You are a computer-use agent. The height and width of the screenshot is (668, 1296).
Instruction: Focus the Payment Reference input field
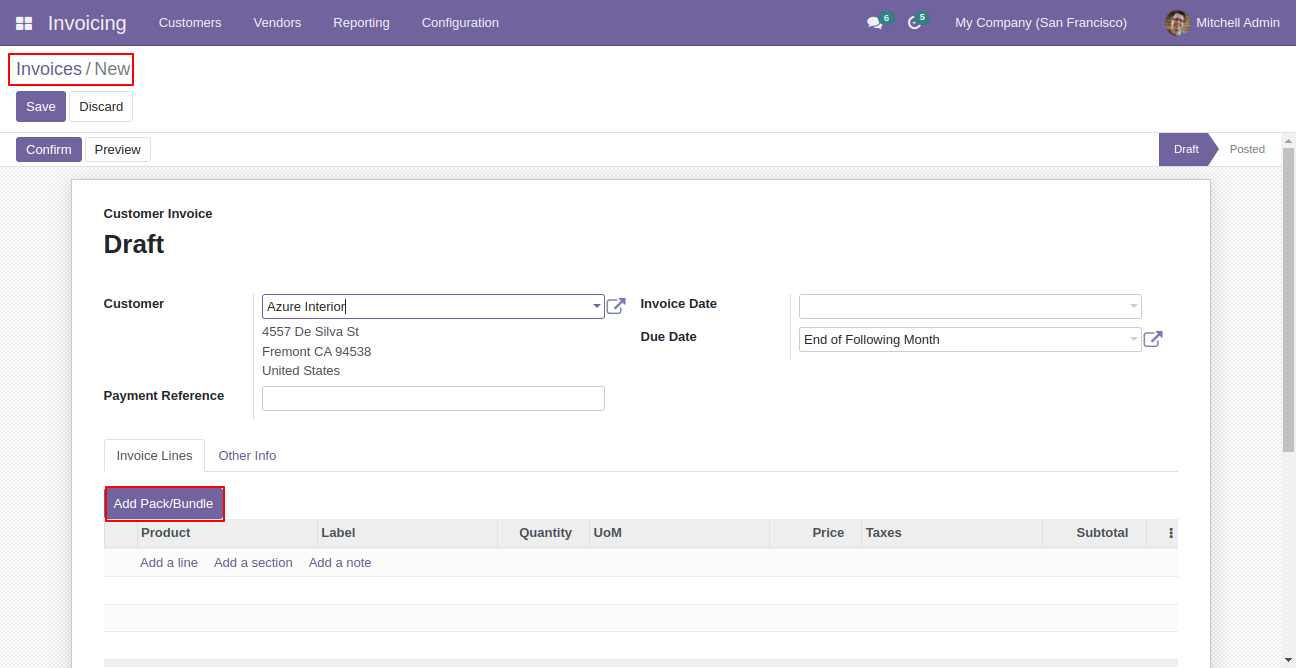pyautogui.click(x=433, y=398)
